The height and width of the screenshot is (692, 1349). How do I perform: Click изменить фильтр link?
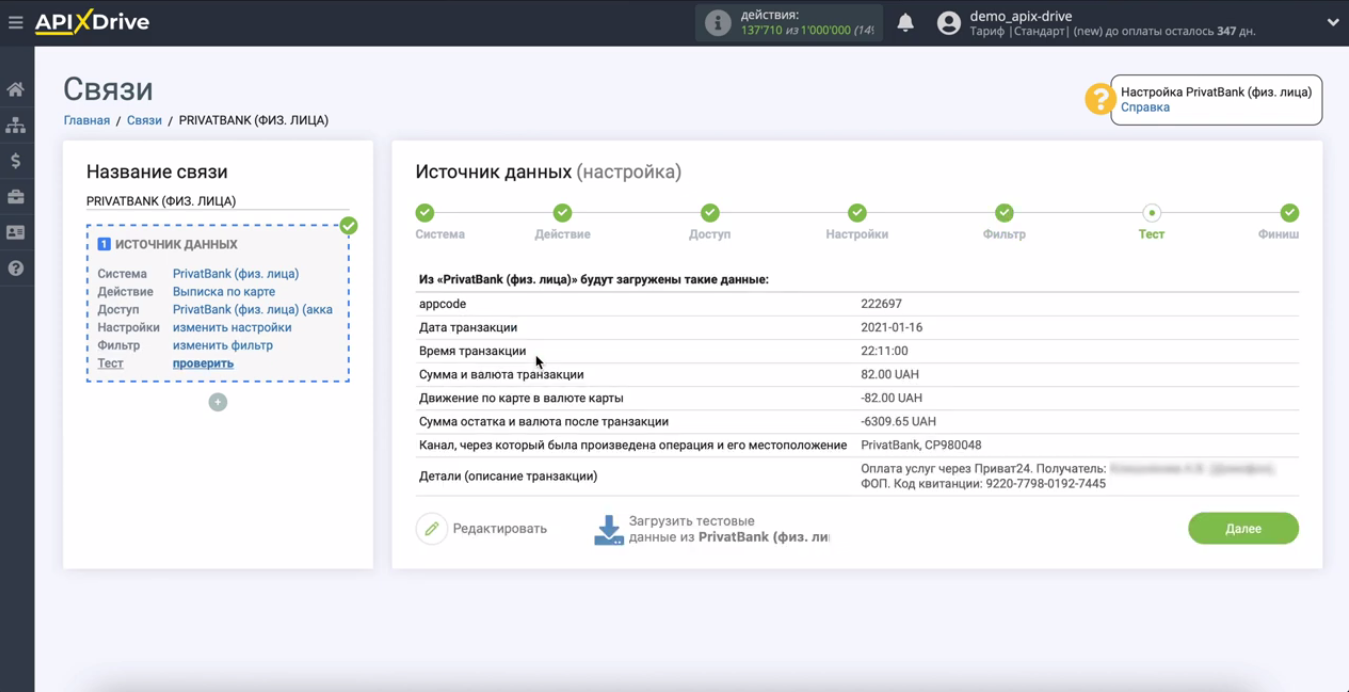223,345
